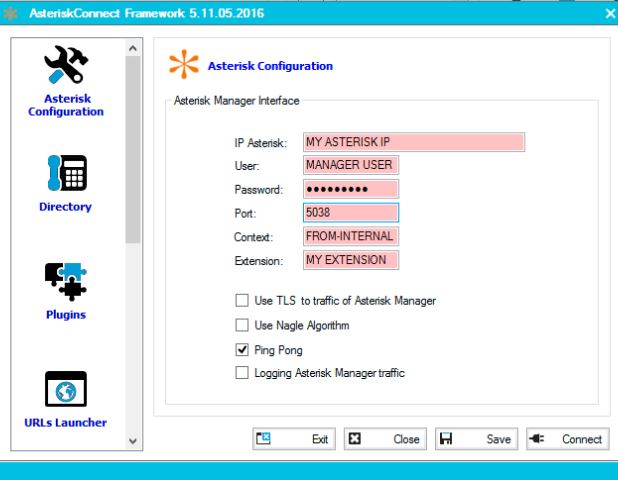Select the Plugins puzzle piece icon
Viewport: 618px width, 480px height.
tap(66, 280)
